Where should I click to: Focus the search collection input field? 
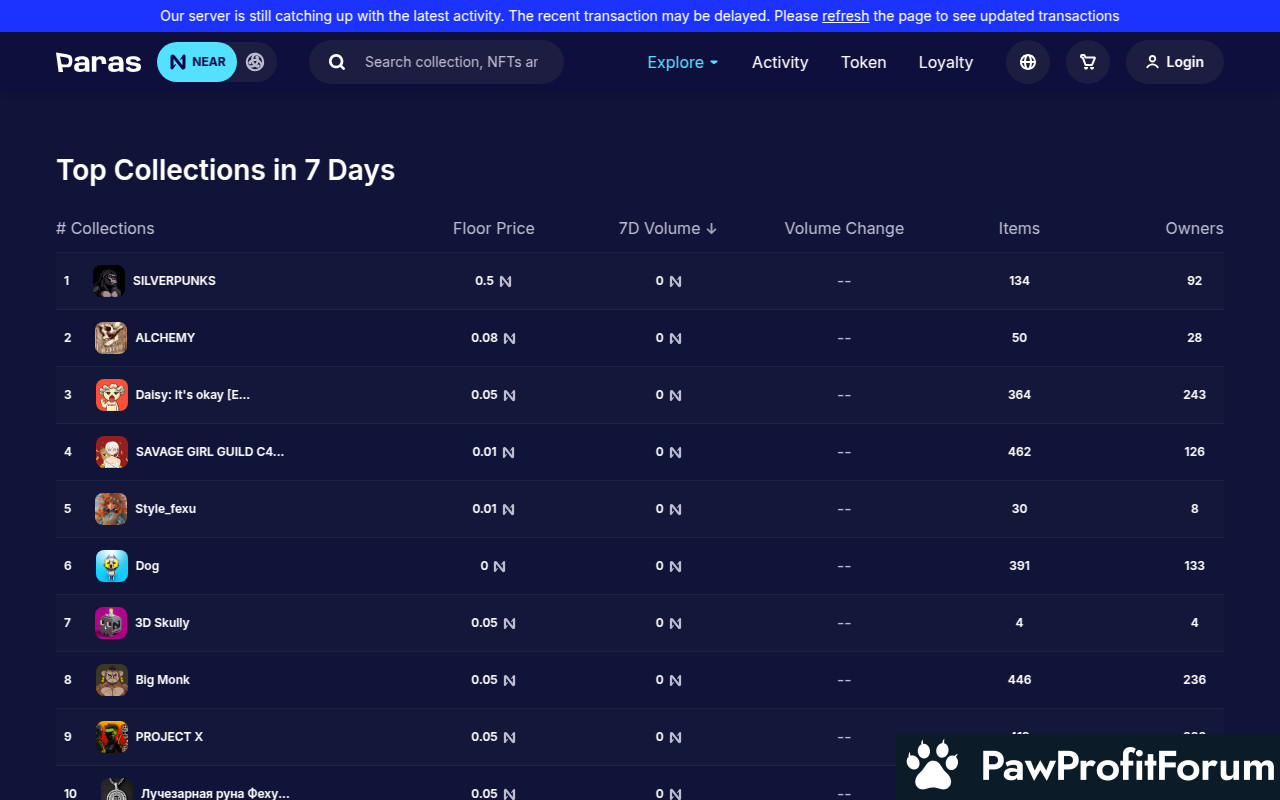point(451,62)
